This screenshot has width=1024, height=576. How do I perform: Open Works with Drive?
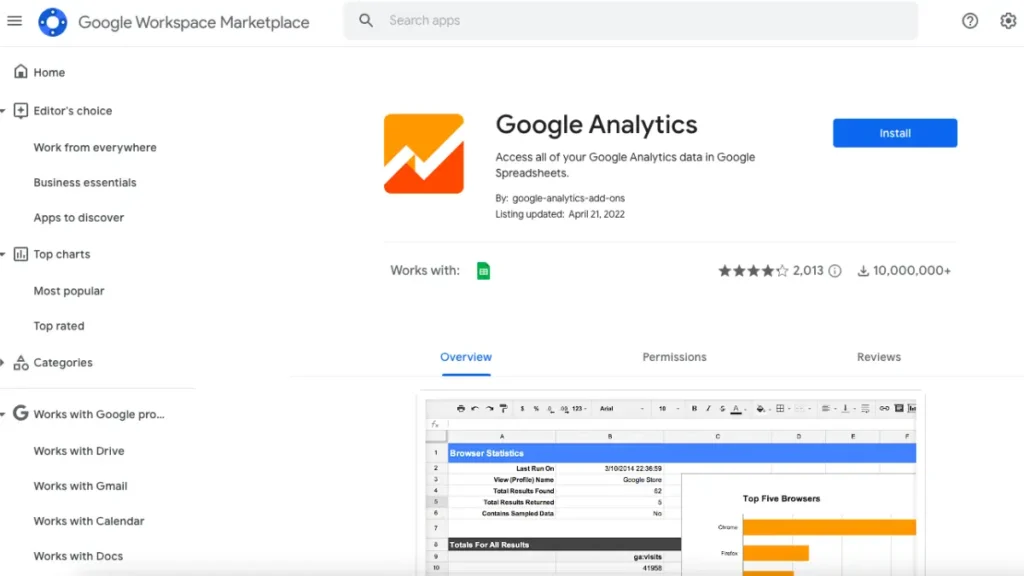(x=78, y=451)
